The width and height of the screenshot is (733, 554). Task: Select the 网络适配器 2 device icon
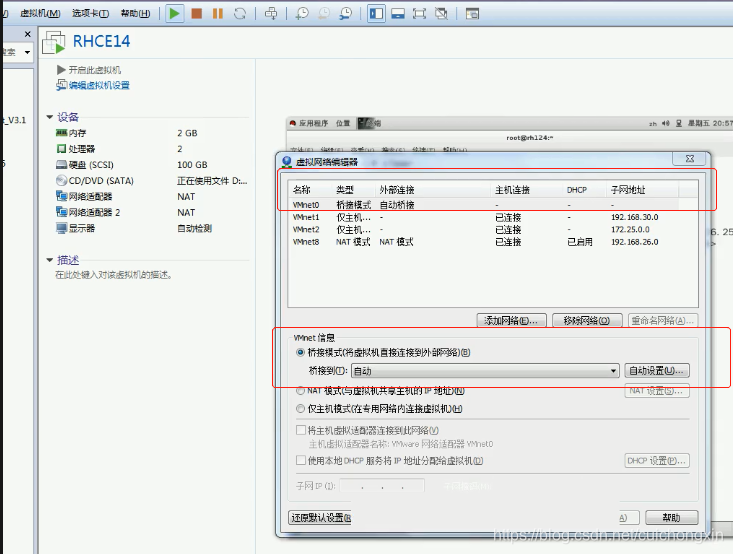click(x=61, y=212)
